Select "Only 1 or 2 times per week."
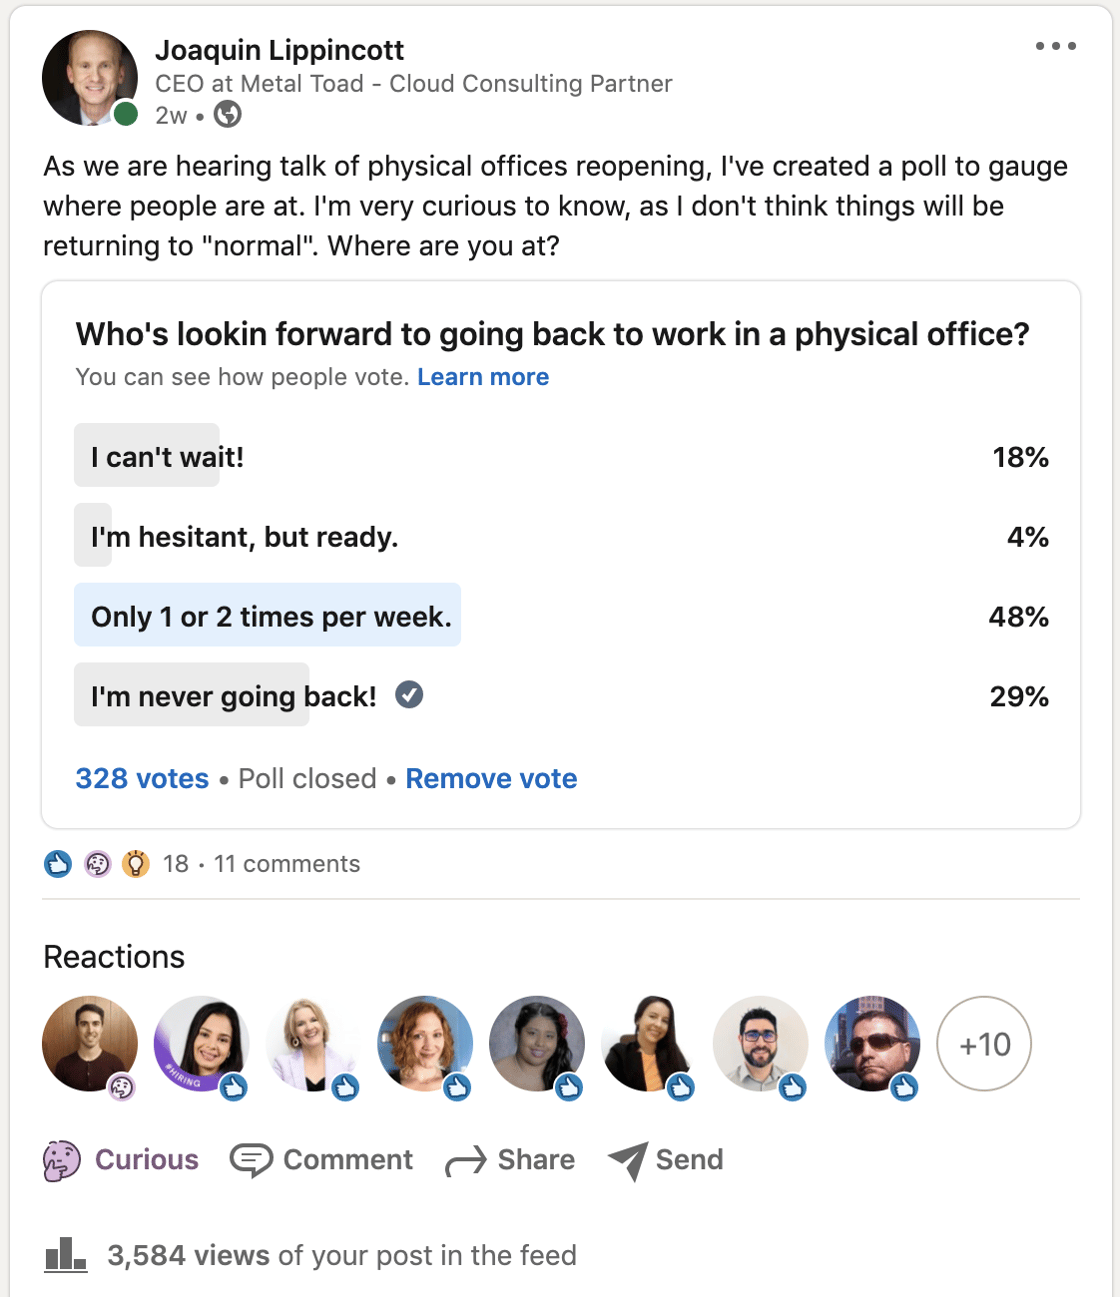The image size is (1120, 1297). 561,617
